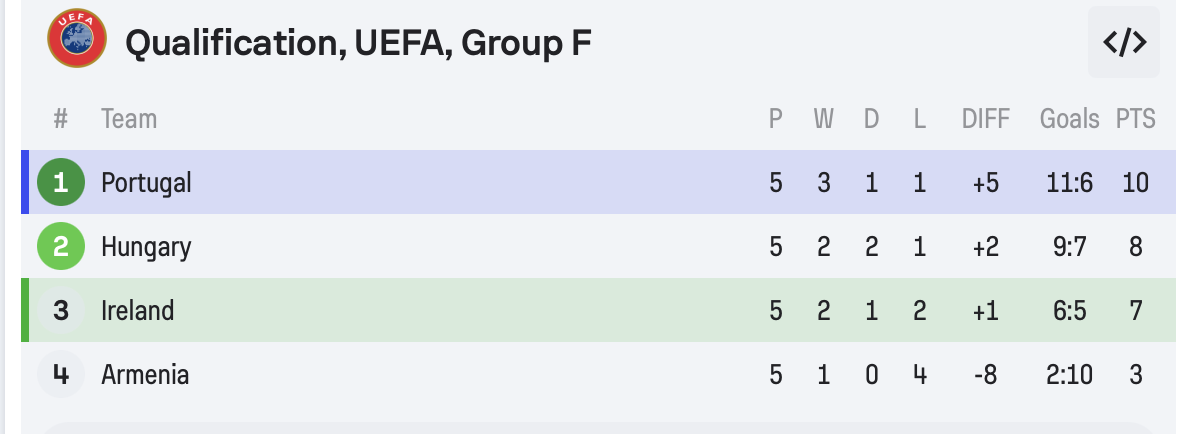Click the DIFF column header
The image size is (1180, 434).
click(986, 119)
